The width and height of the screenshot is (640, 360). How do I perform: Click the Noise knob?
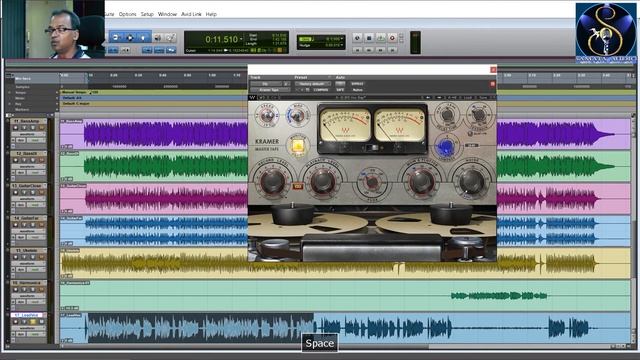(x=471, y=181)
